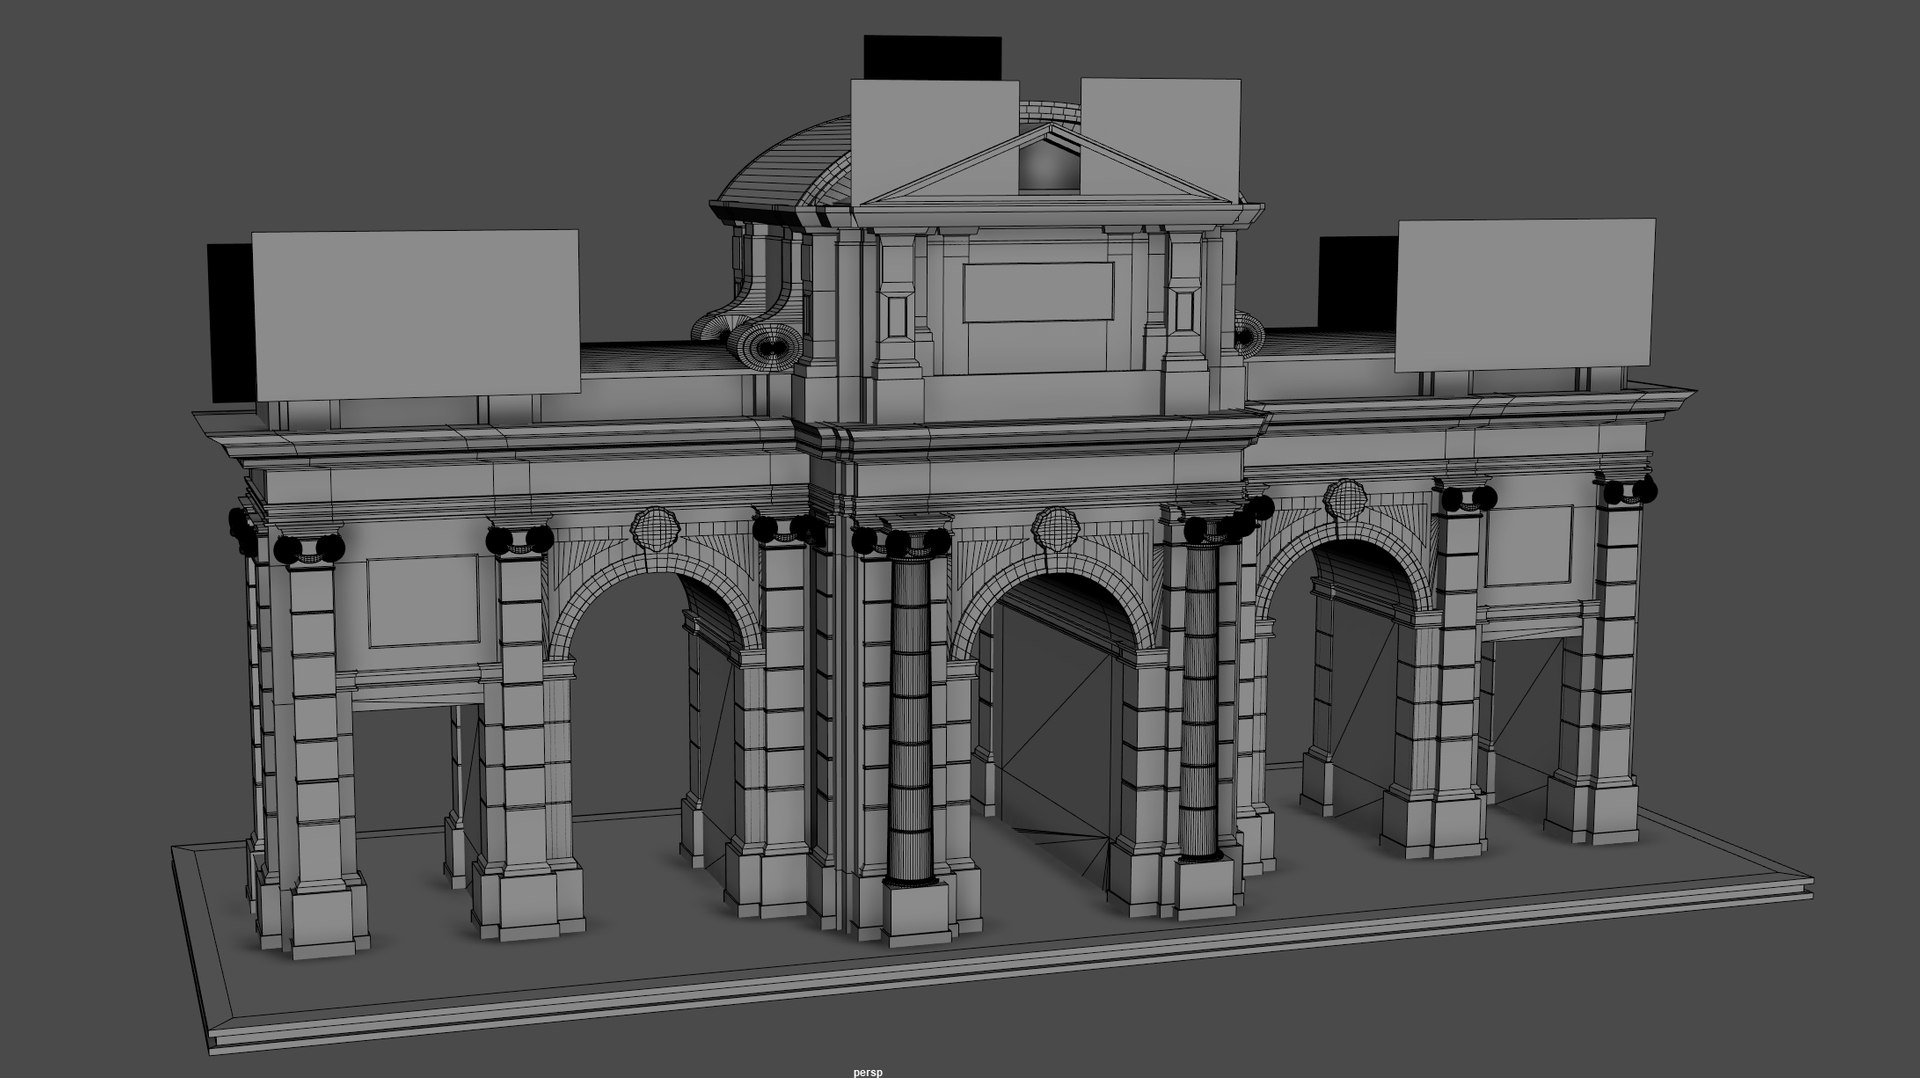Select the left fluted column of central arch

click(x=910, y=718)
